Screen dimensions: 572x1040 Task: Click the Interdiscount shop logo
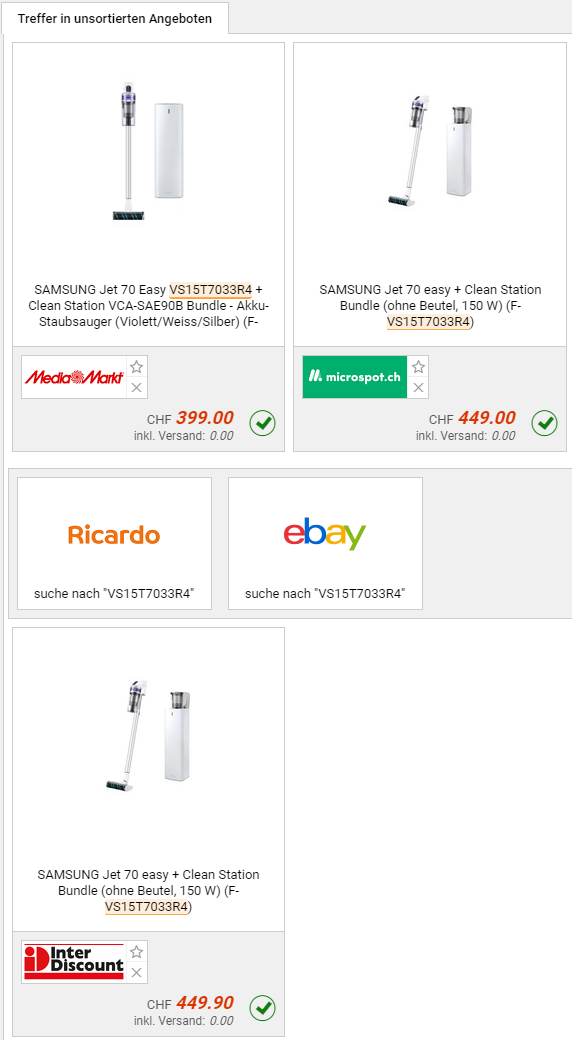74,962
